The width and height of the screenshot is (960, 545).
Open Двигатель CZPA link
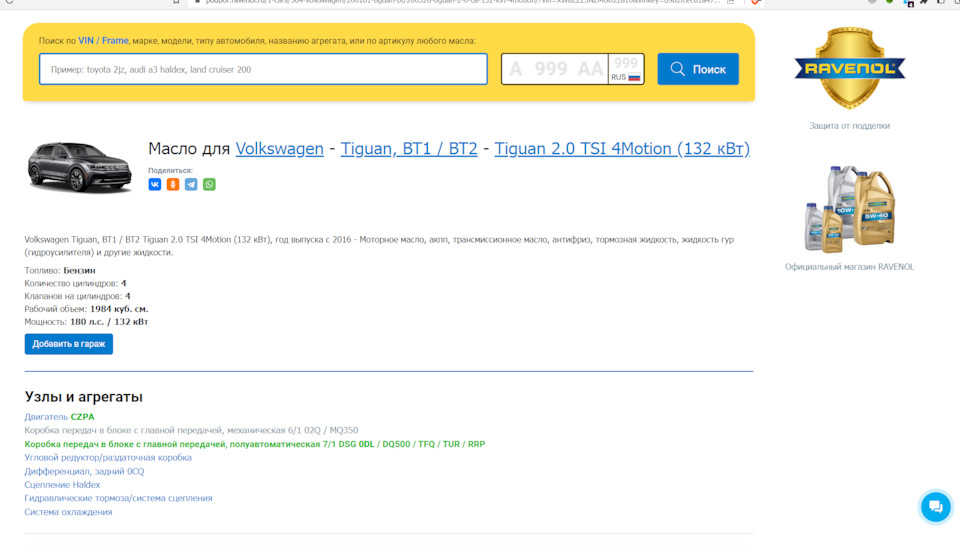pos(59,417)
